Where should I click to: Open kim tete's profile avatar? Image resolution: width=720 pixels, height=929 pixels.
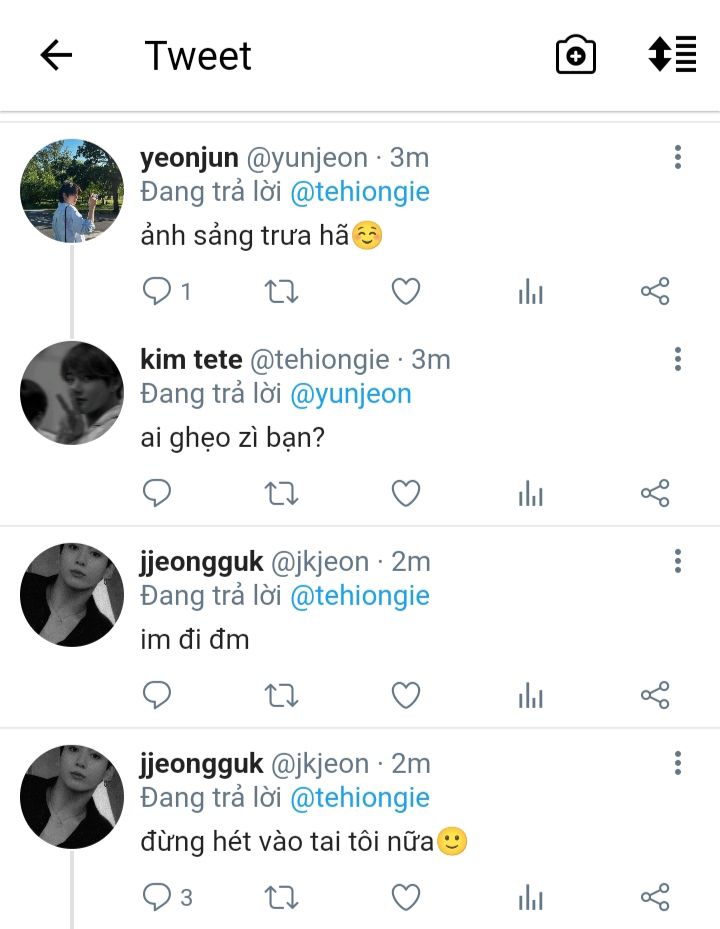[72, 393]
